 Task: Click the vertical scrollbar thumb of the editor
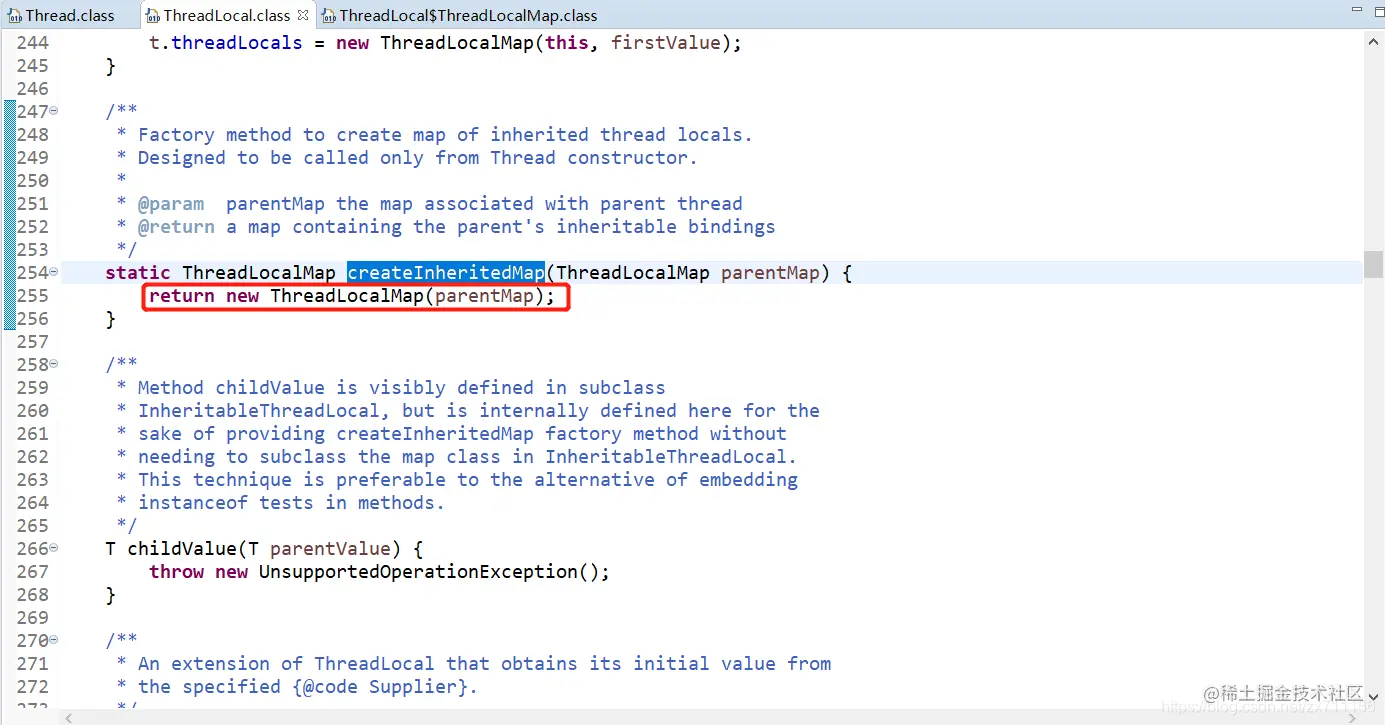point(1373,264)
